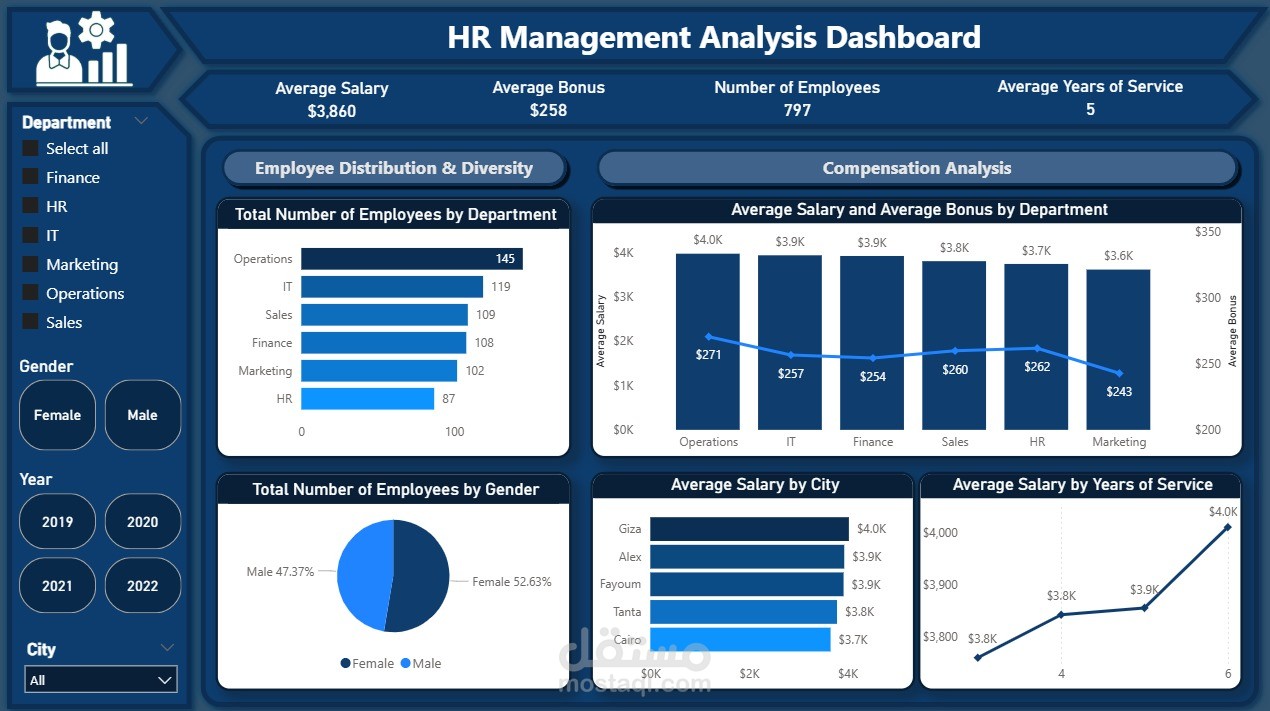This screenshot has height=711, width=1270.
Task: Click the $3.8K point at year 4
Action: [x=1061, y=614]
